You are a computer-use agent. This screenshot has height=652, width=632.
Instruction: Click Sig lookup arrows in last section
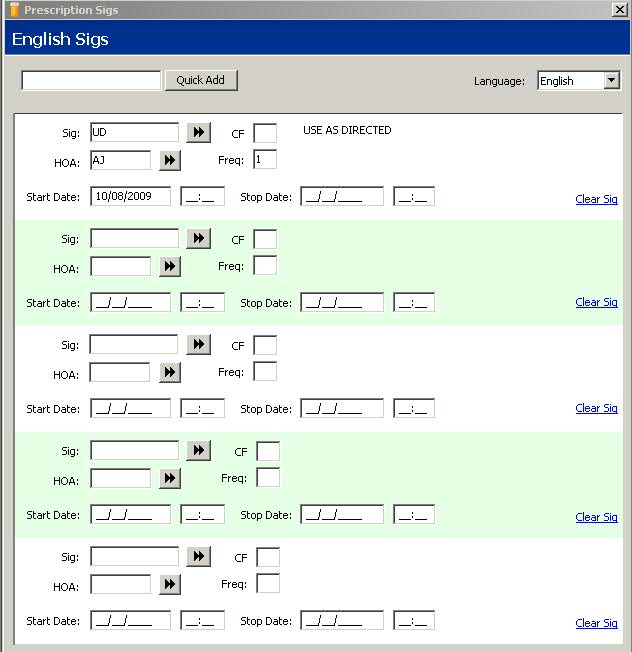(198, 557)
